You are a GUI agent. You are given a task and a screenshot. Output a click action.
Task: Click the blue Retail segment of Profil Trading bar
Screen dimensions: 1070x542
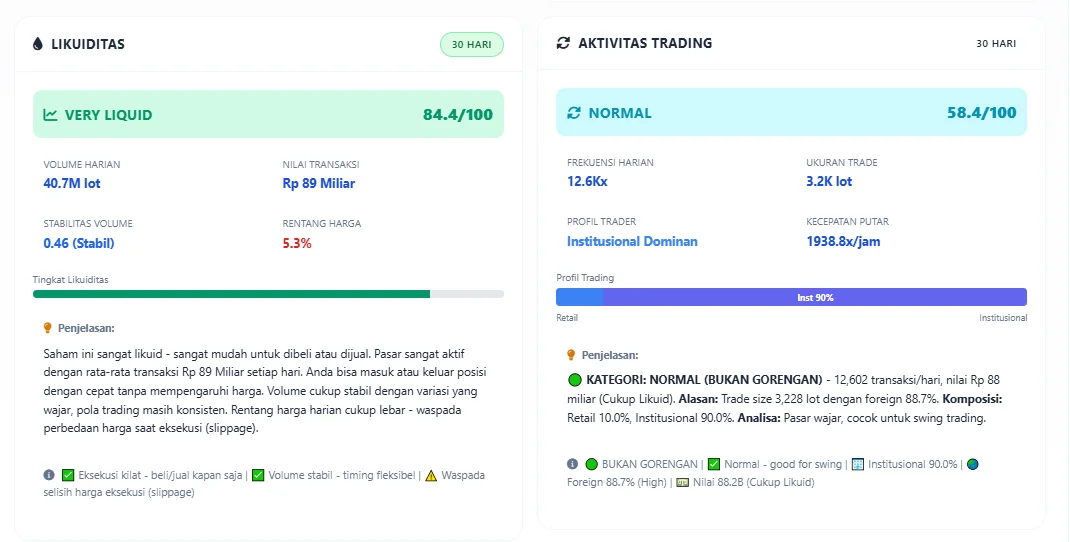coord(579,297)
